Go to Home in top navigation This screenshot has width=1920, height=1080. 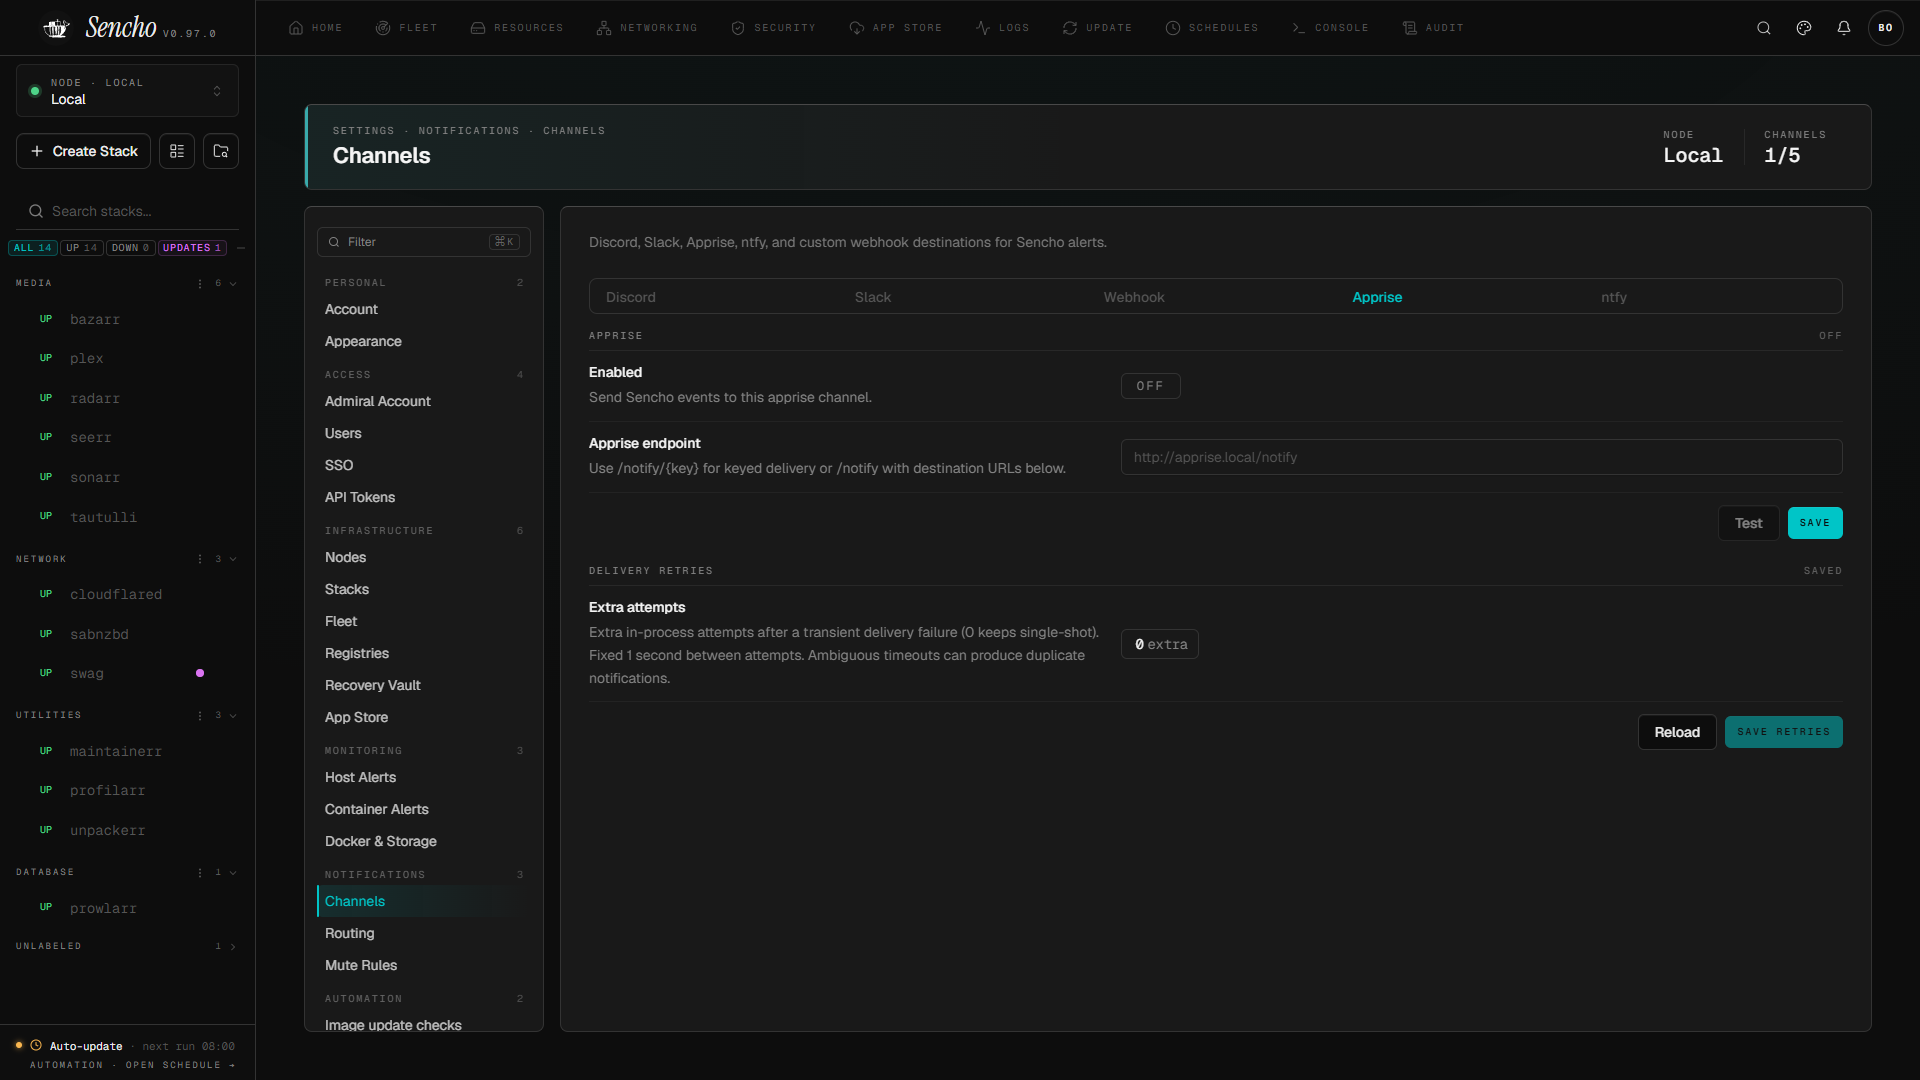[316, 28]
